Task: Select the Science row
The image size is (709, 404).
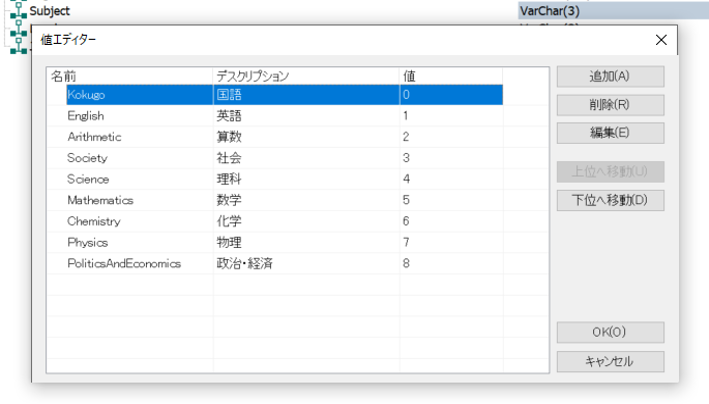Action: point(88,179)
